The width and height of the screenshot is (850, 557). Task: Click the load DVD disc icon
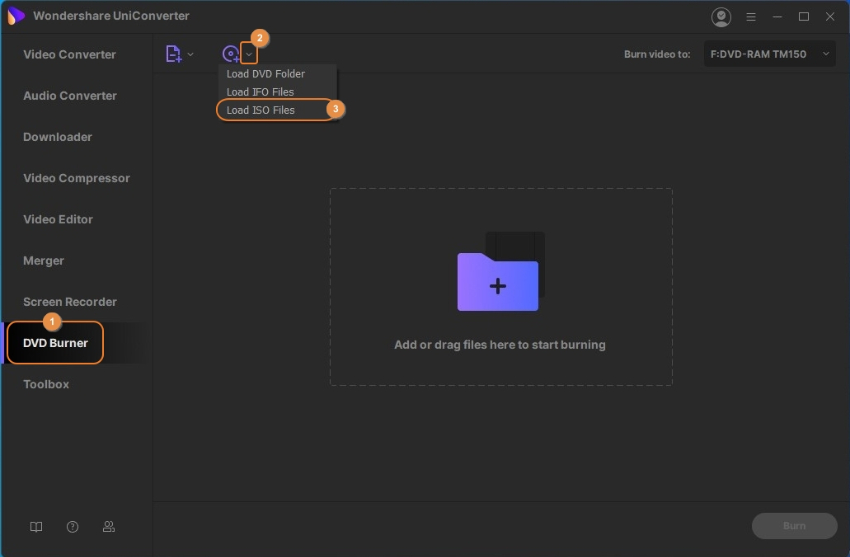(x=230, y=54)
